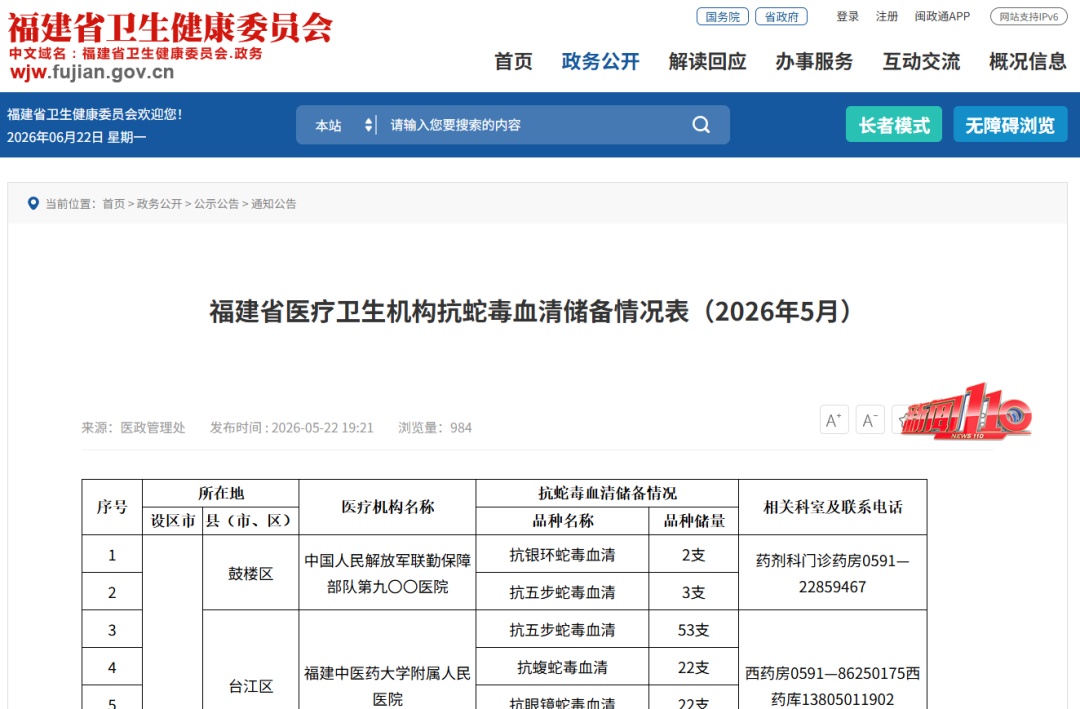
Task: Click the 鼓楼区 table cell
Action: coord(251,574)
